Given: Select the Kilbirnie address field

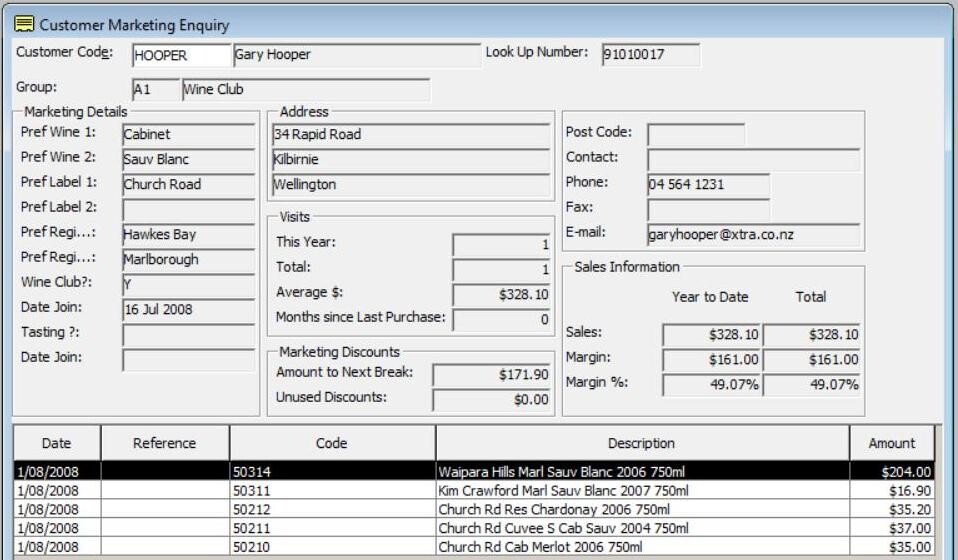Looking at the screenshot, I should click(411, 159).
